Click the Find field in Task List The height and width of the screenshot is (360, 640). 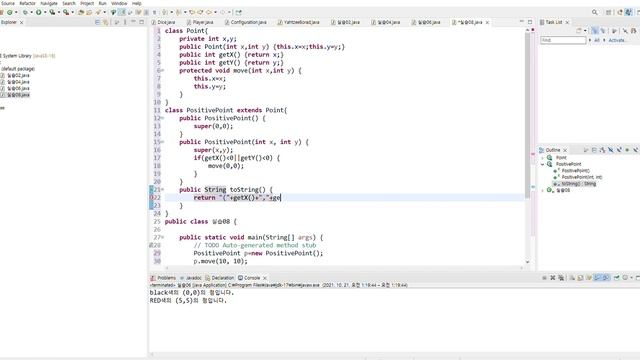tap(563, 40)
